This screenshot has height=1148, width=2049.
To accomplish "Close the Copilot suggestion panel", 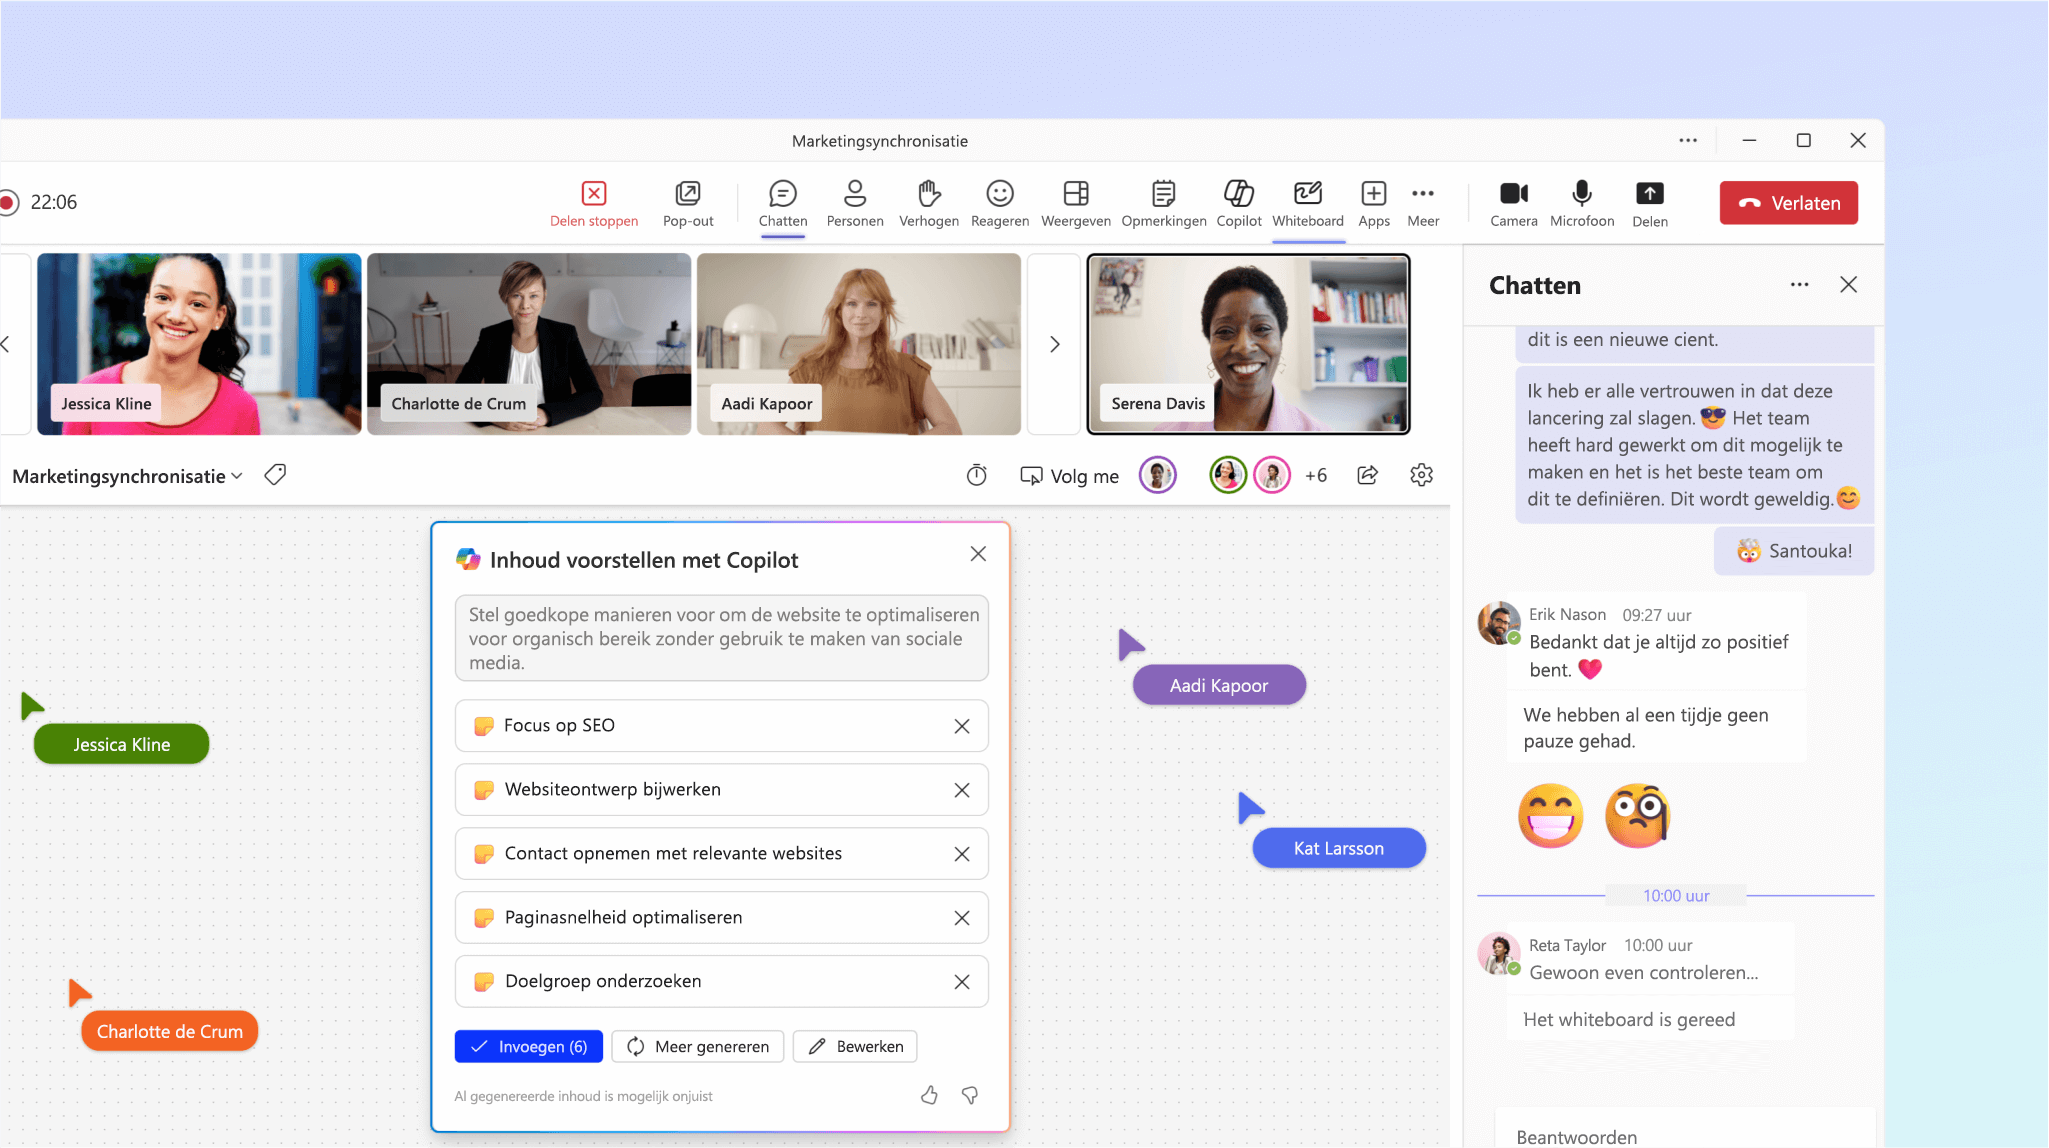I will click(x=979, y=553).
